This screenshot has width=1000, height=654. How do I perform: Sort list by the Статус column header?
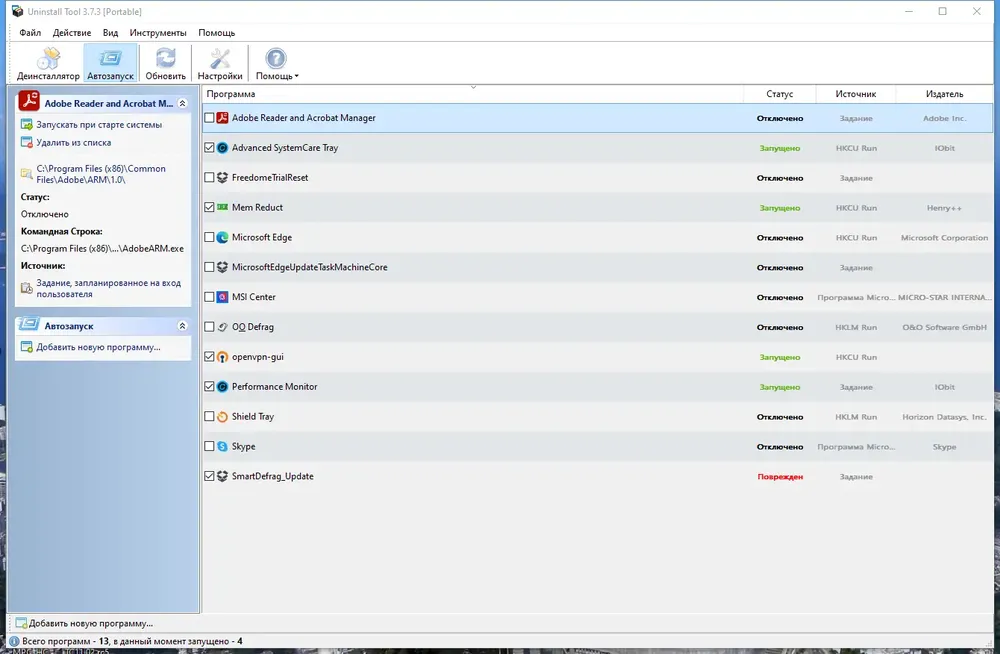pos(779,94)
